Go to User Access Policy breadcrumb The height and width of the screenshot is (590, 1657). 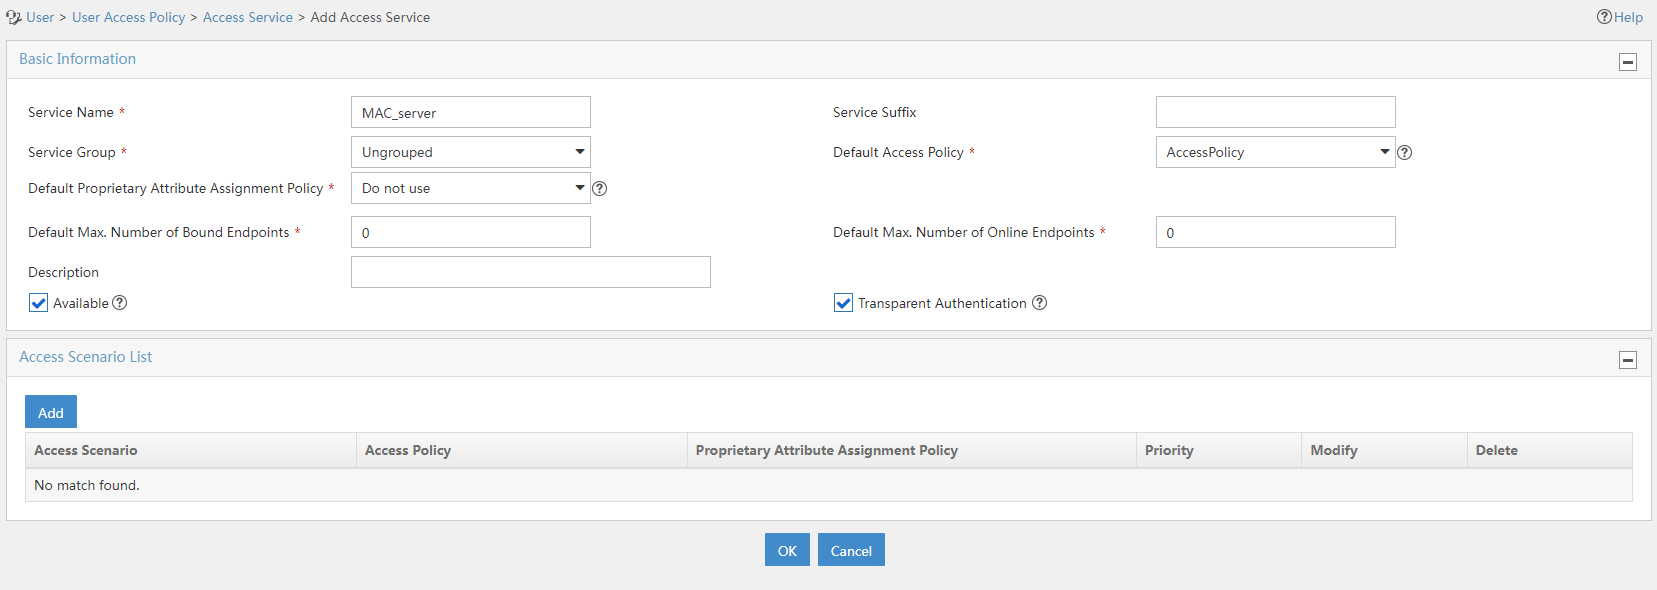128,17
